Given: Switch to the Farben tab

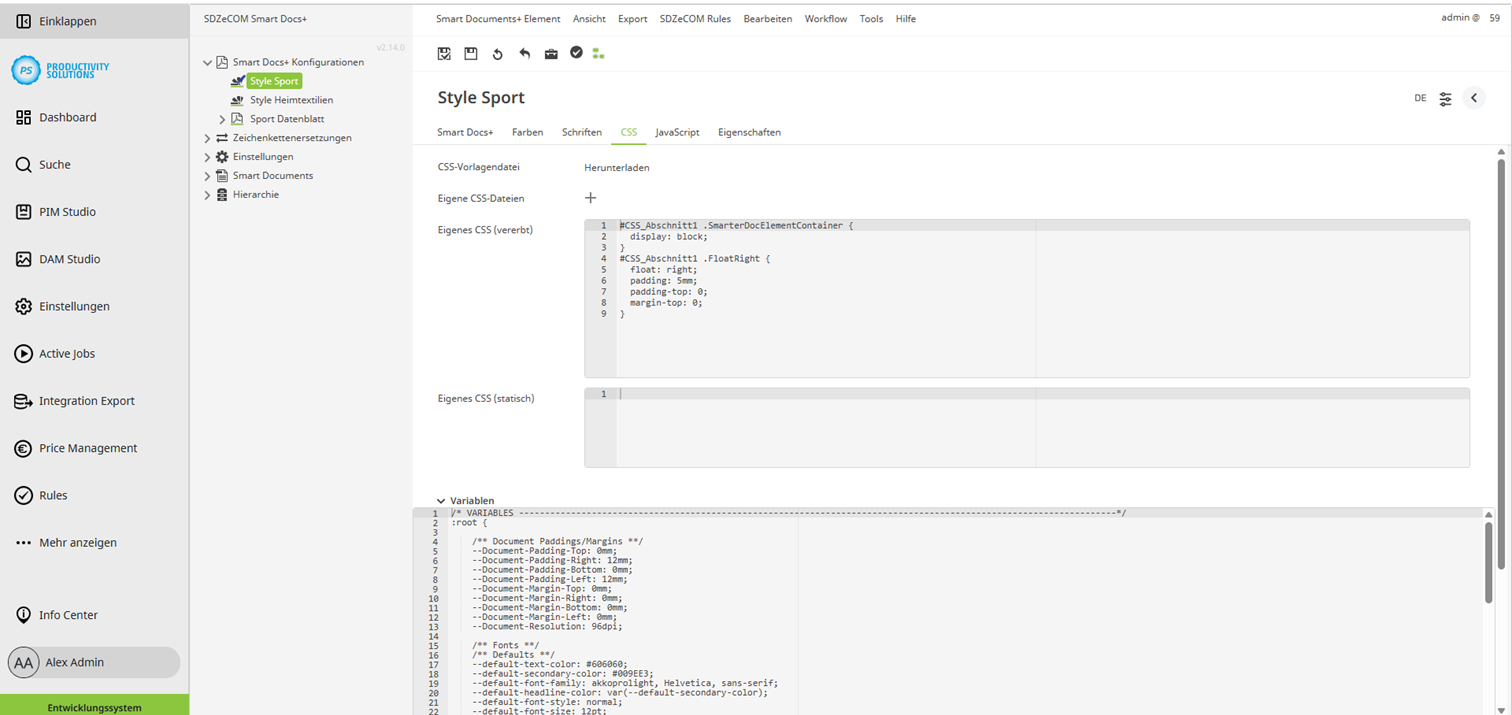Looking at the screenshot, I should click(x=527, y=132).
